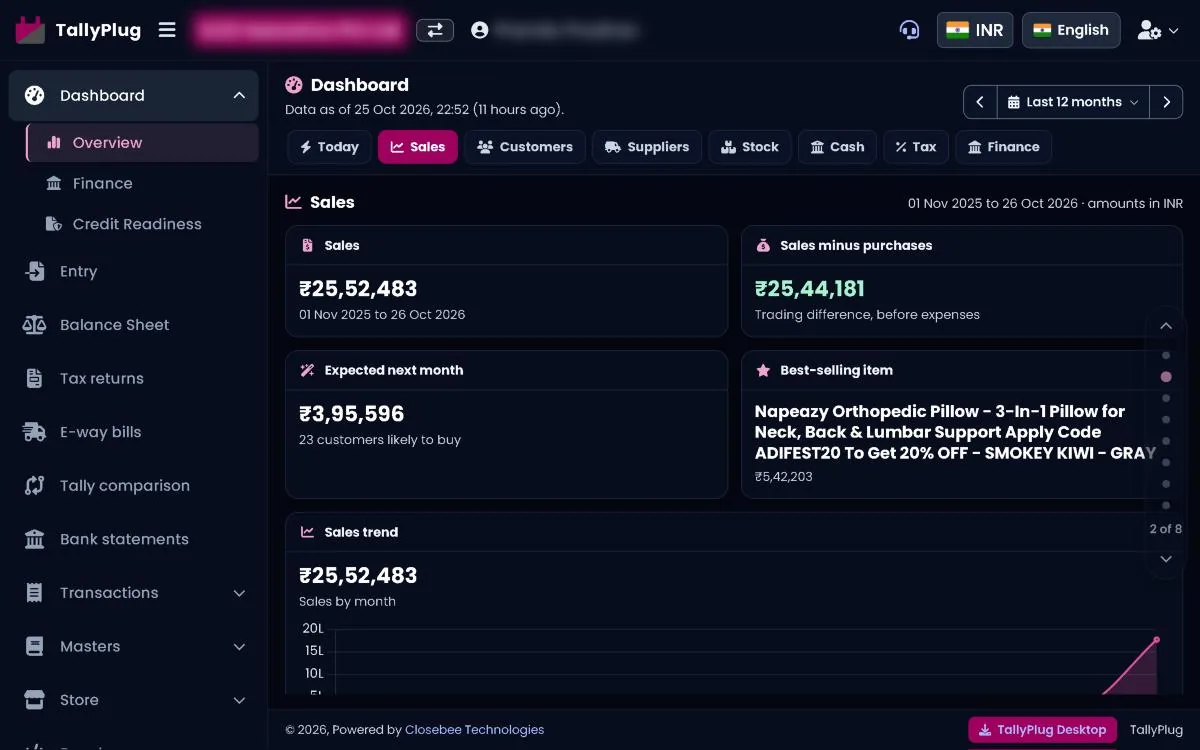The height and width of the screenshot is (750, 1200).
Task: Click the Sales trend card heading
Action: pyautogui.click(x=361, y=532)
